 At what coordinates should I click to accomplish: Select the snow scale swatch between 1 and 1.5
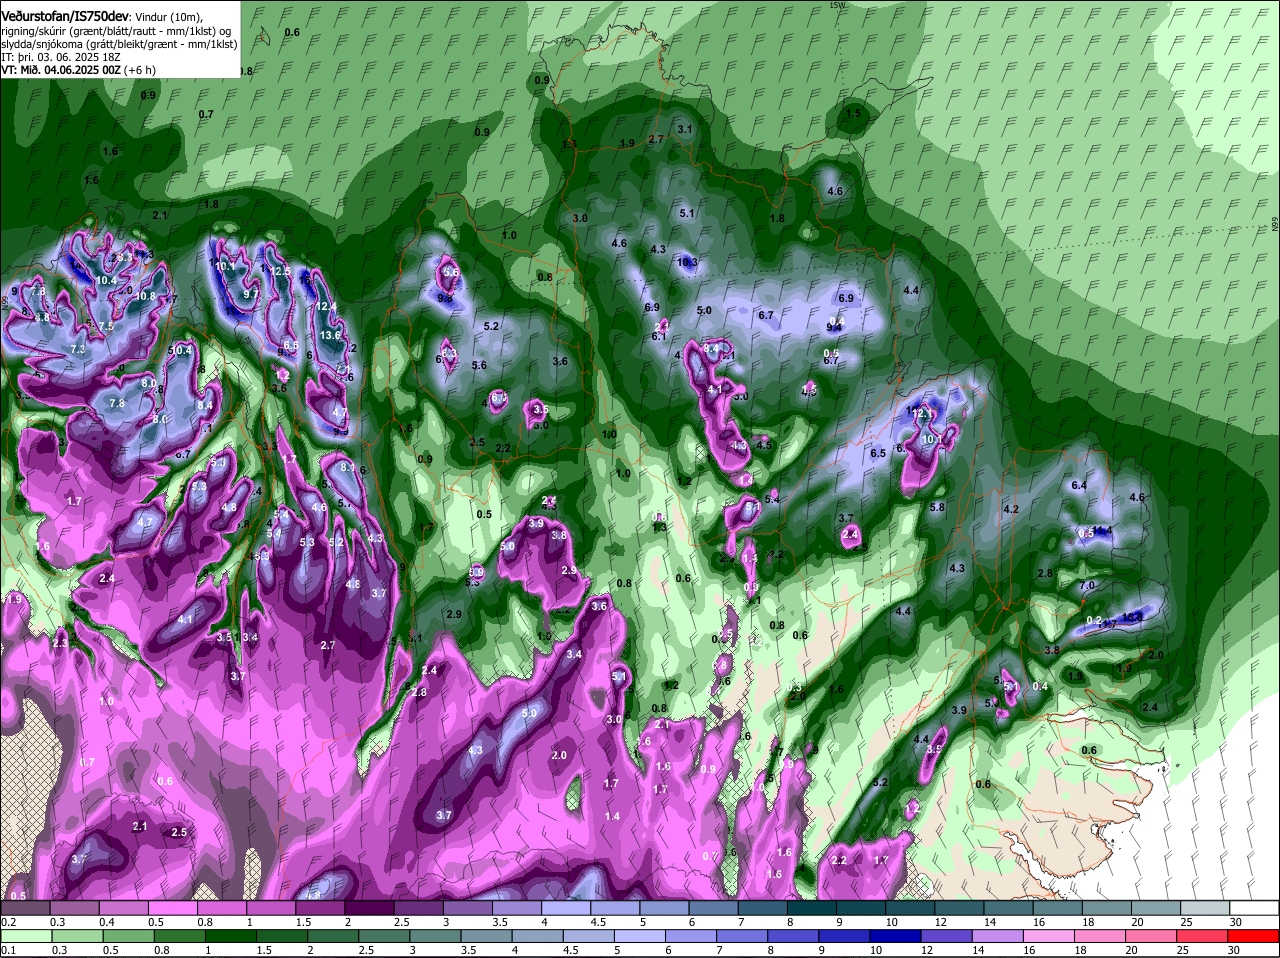(270, 908)
